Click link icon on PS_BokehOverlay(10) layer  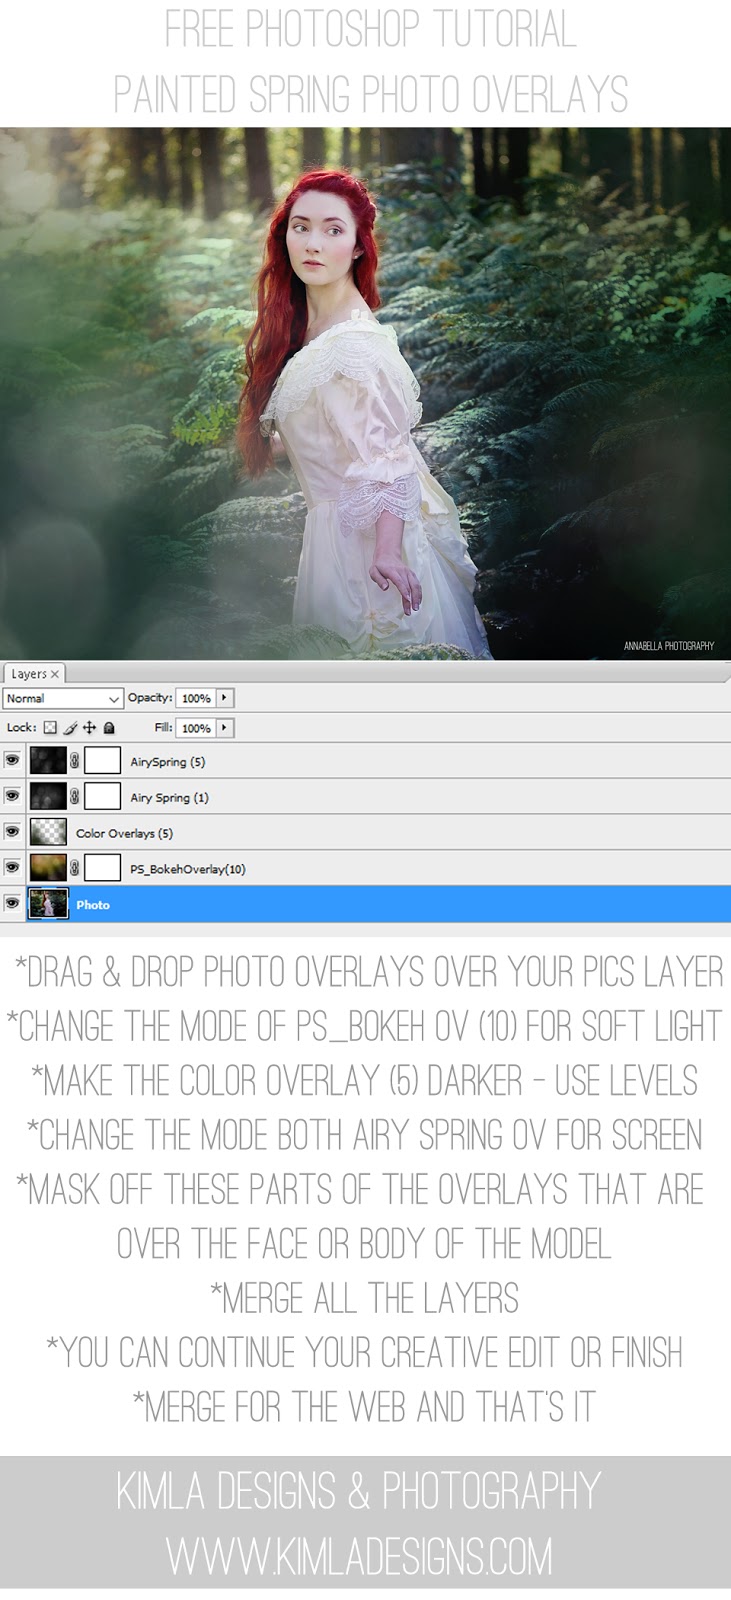click(75, 868)
